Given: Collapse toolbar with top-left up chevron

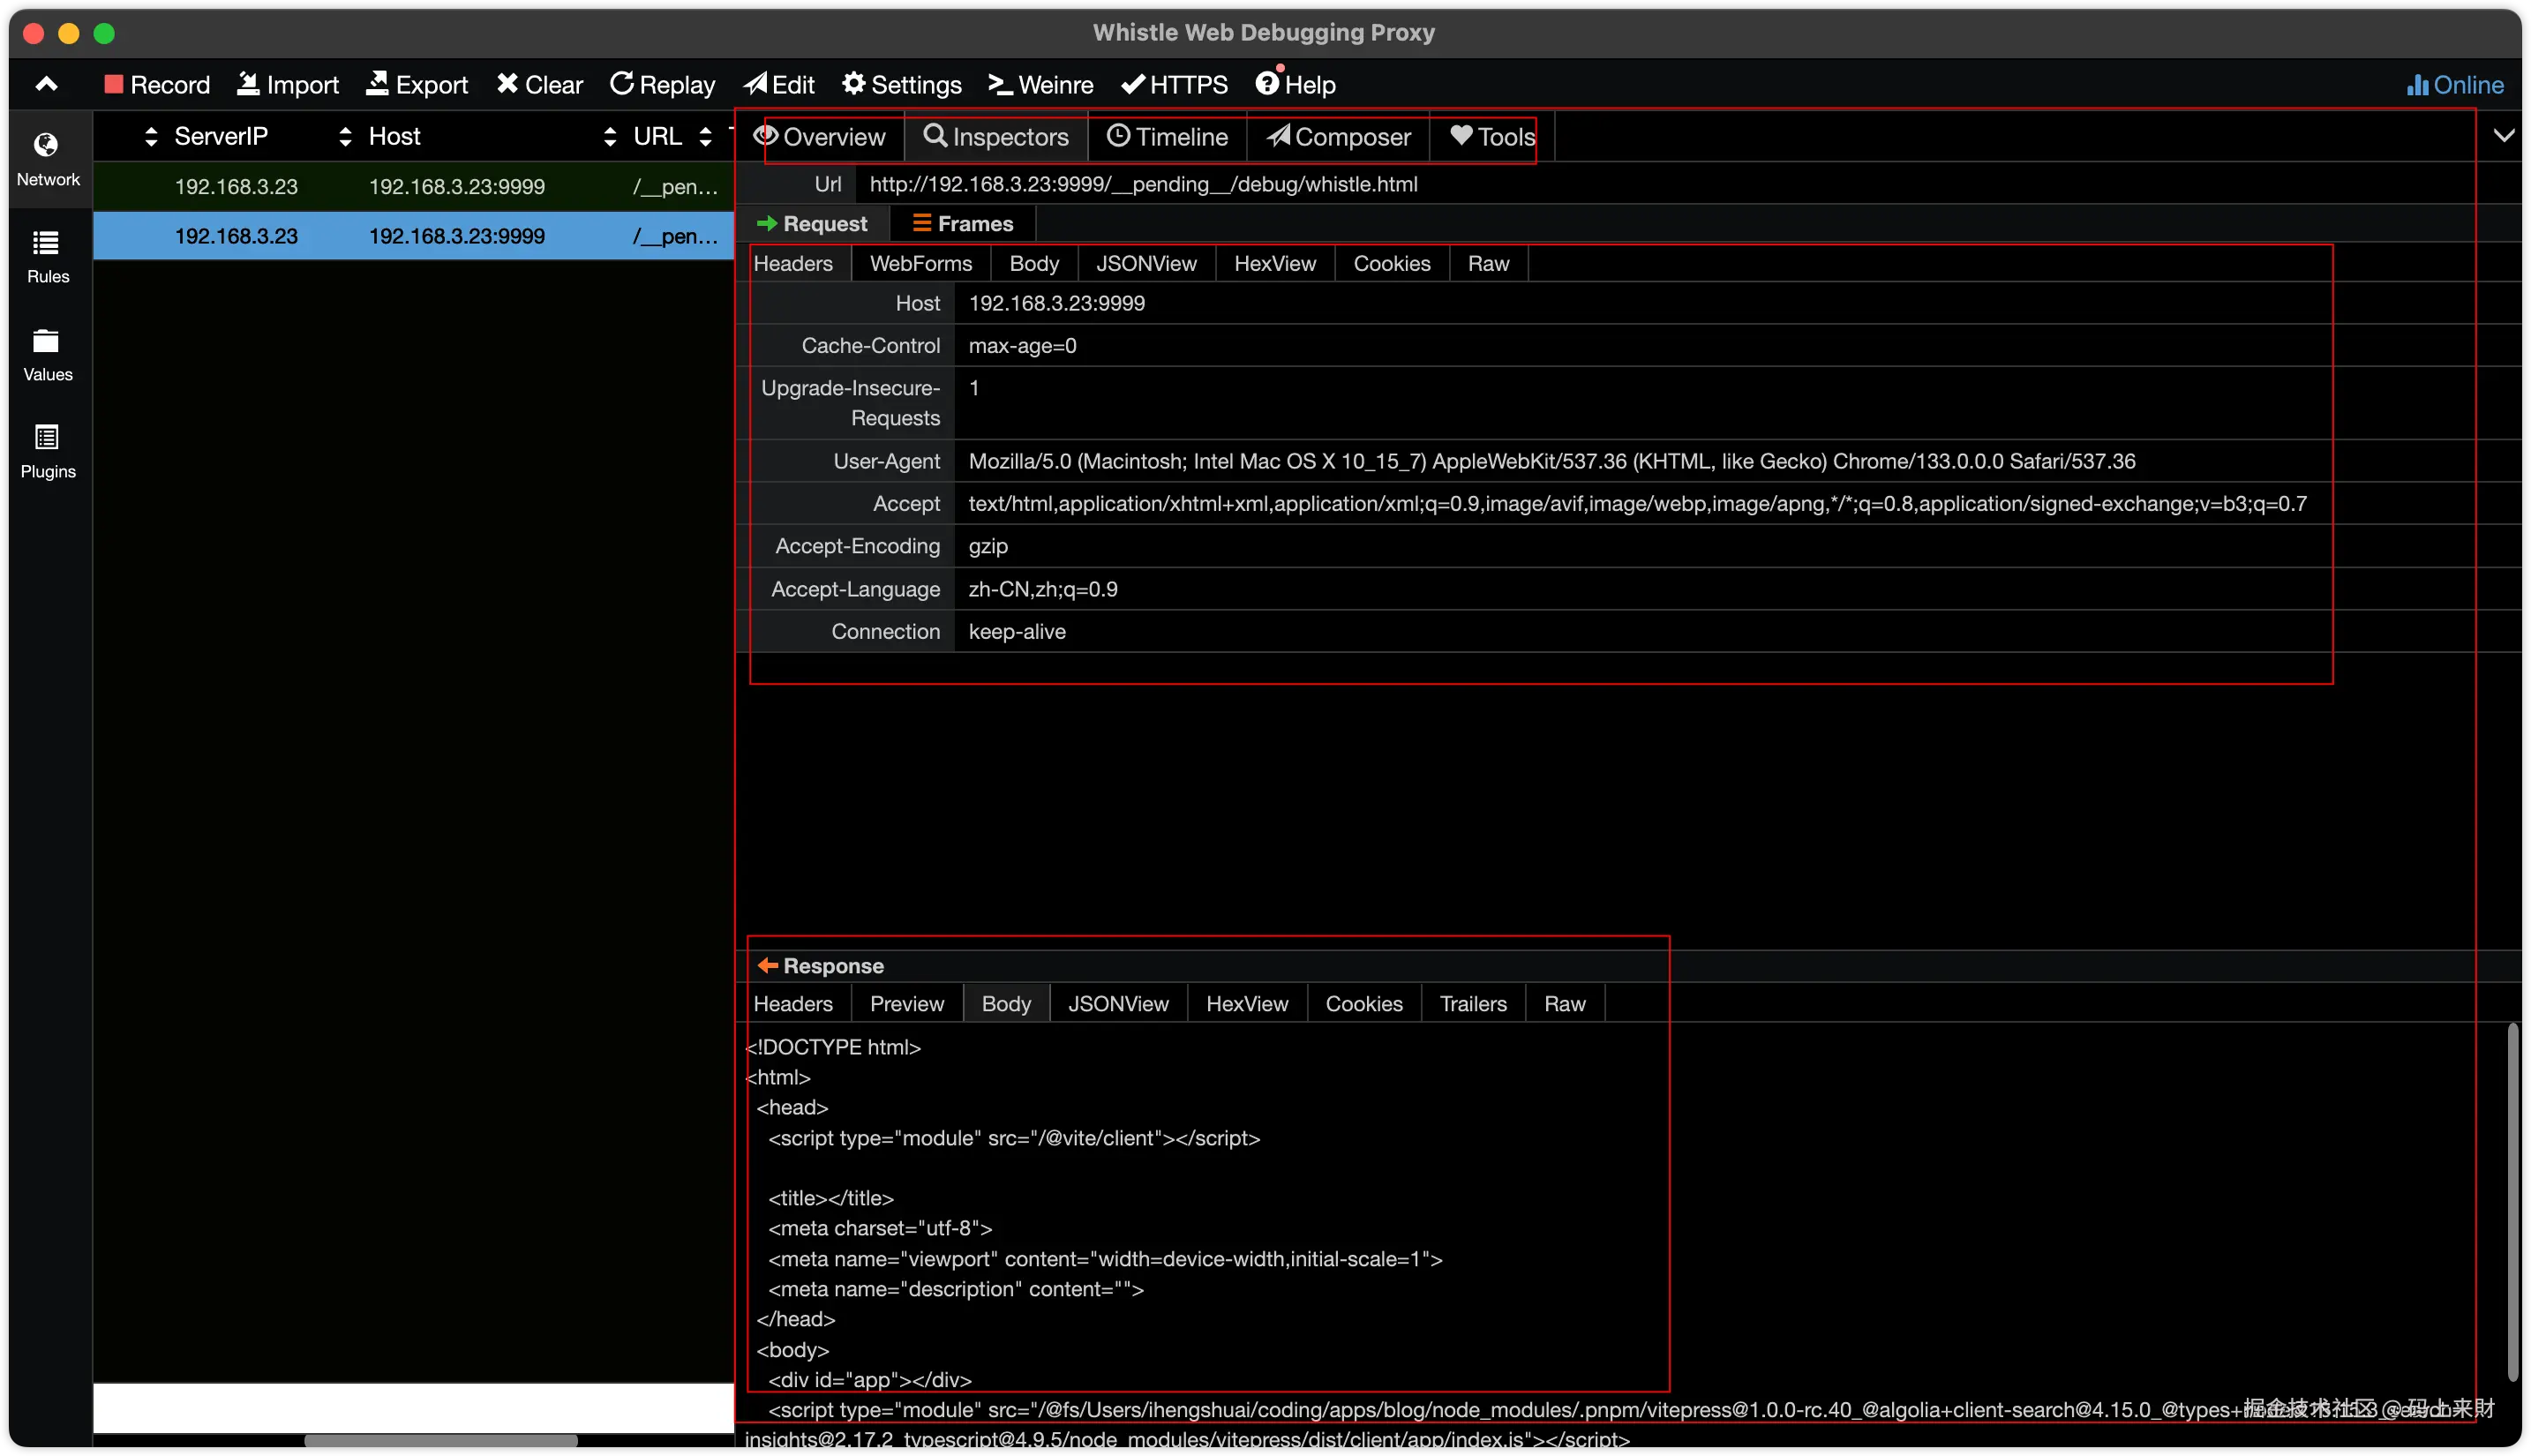Looking at the screenshot, I should pos(46,84).
